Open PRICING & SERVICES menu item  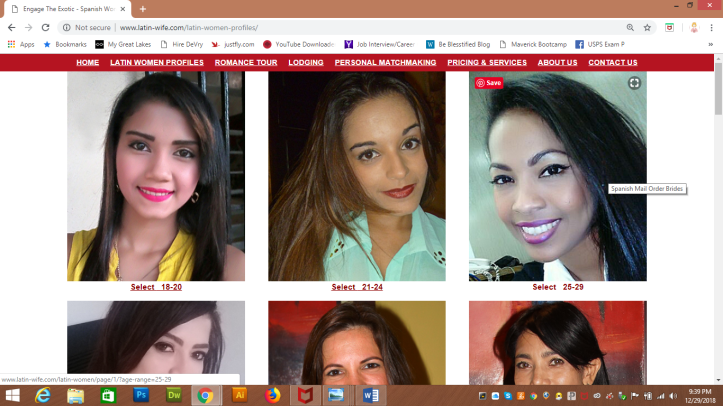point(487,63)
